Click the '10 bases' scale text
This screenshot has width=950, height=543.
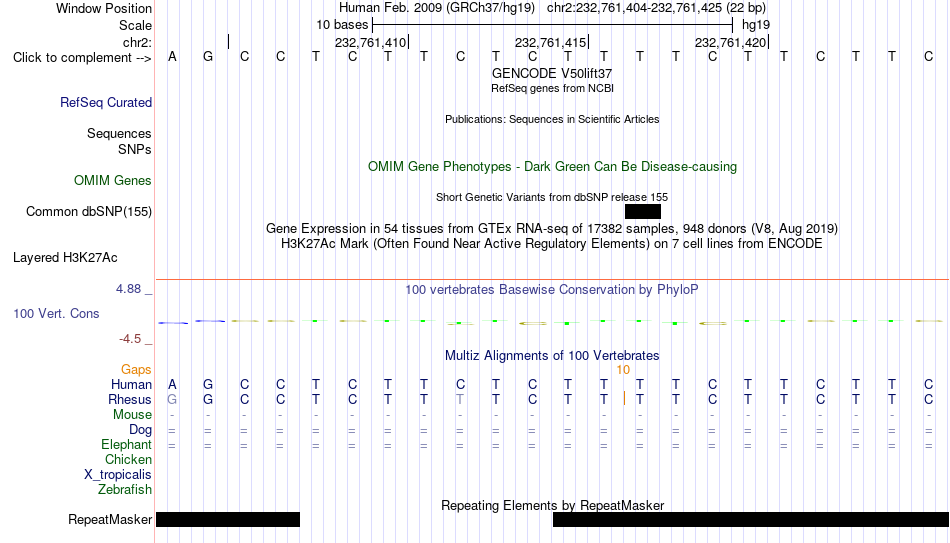tap(342, 25)
